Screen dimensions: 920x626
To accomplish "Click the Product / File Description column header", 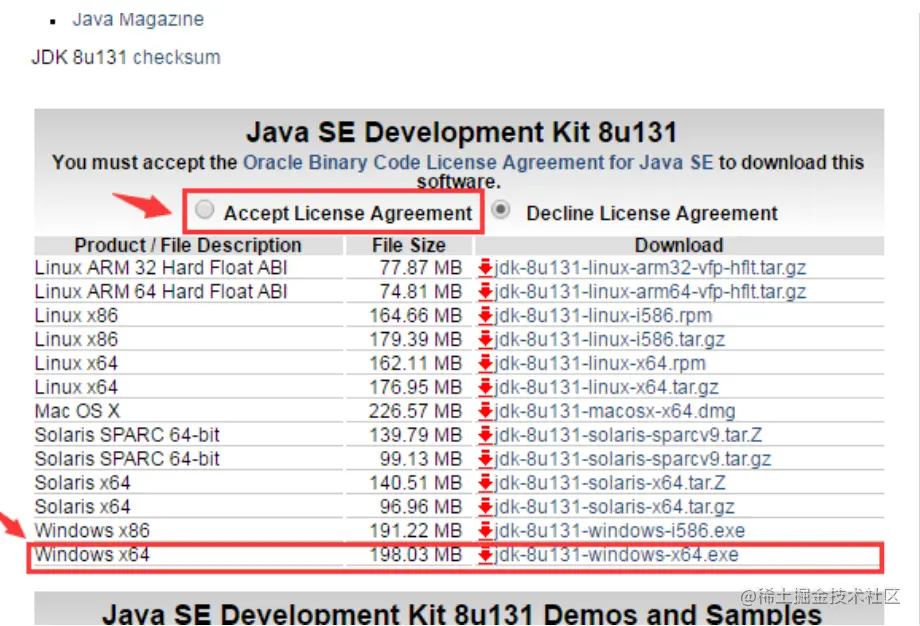I will click(x=188, y=245).
